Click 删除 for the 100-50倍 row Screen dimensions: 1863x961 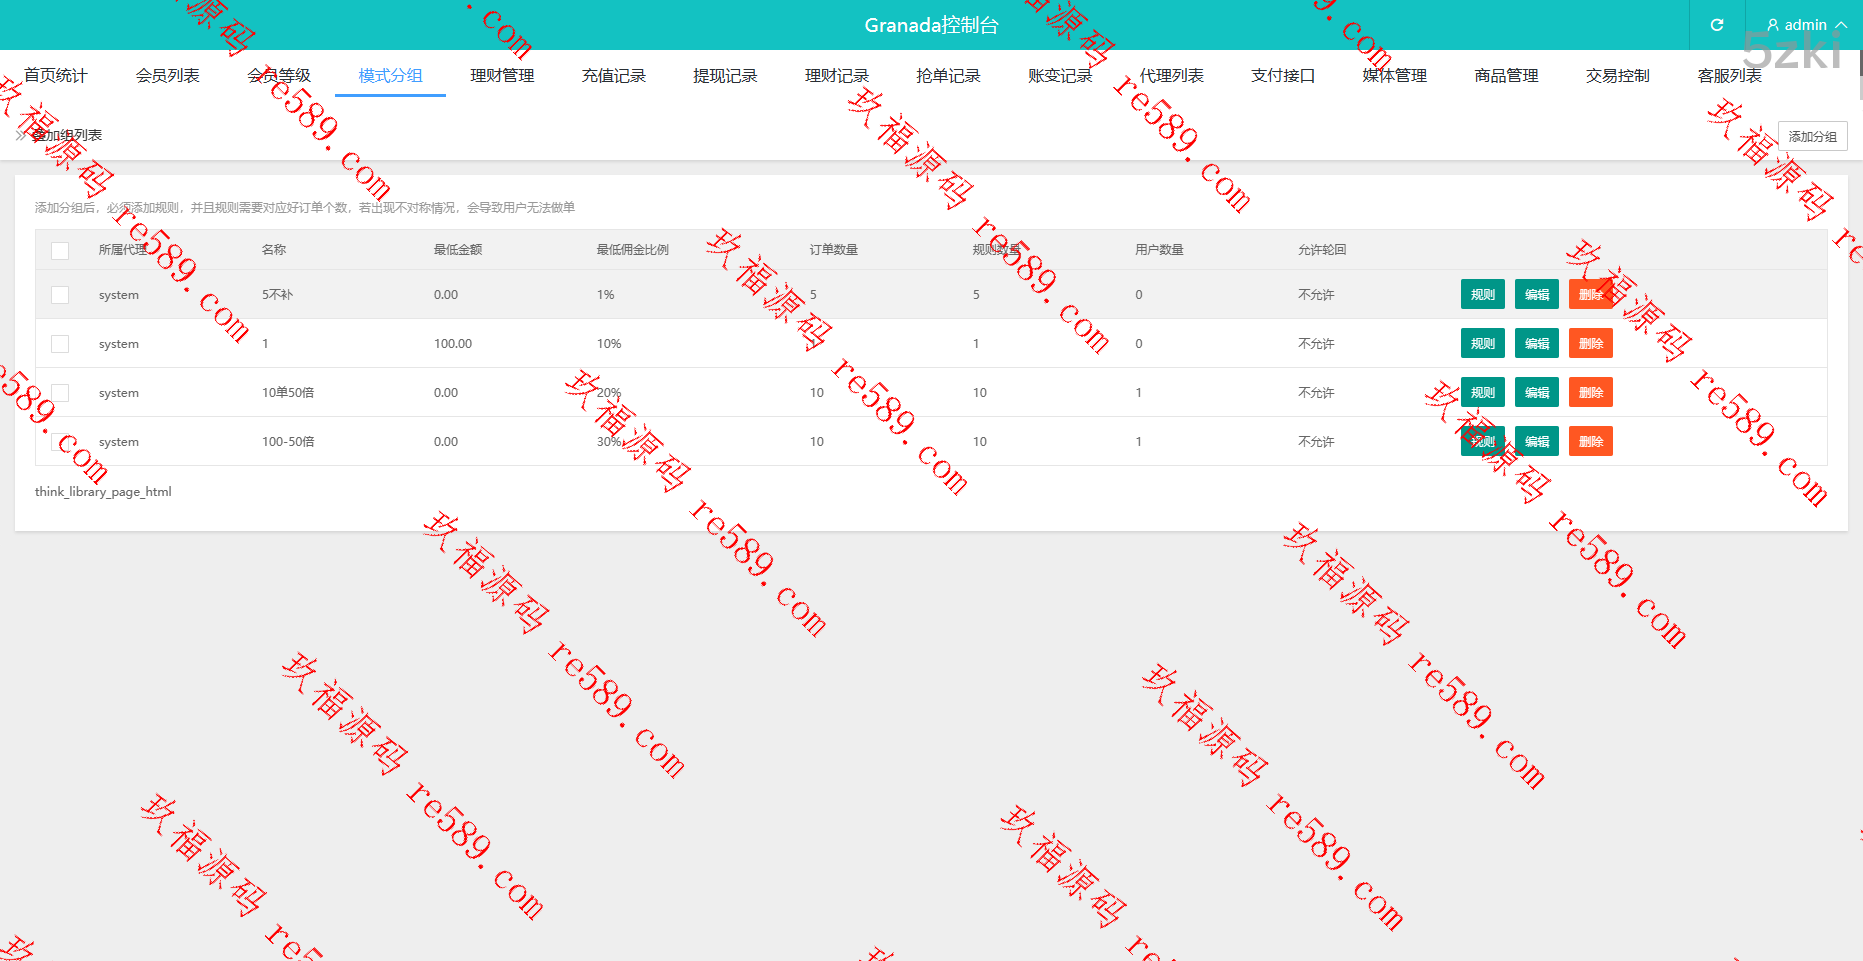[x=1590, y=442]
